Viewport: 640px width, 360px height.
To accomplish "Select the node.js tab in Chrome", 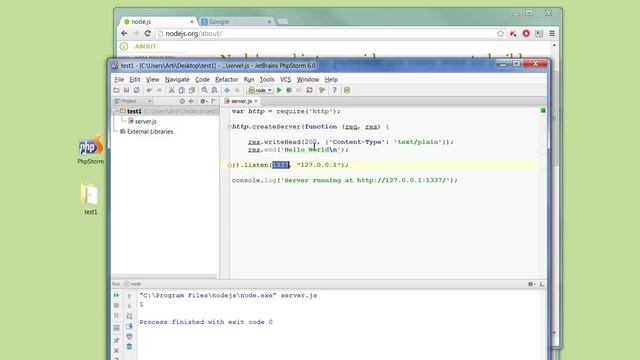I will [158, 22].
